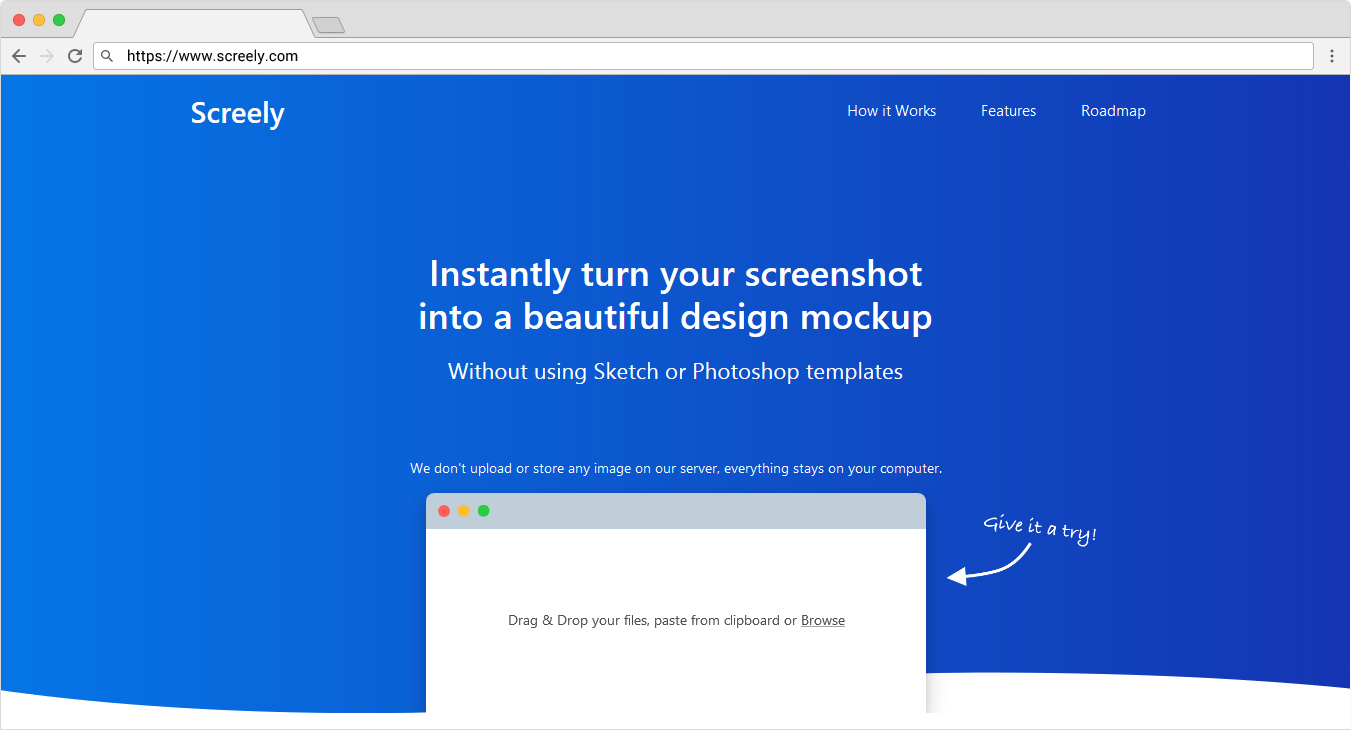Click the yellow dot in mockup window
Screen dimensions: 1351x730
(464, 511)
